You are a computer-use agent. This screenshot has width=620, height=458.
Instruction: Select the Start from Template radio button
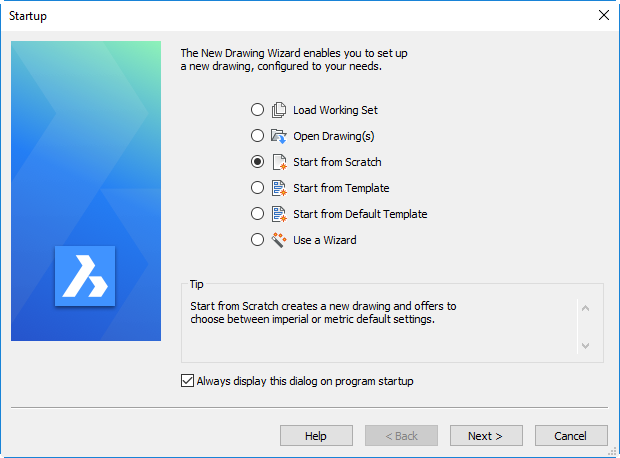tap(257, 187)
